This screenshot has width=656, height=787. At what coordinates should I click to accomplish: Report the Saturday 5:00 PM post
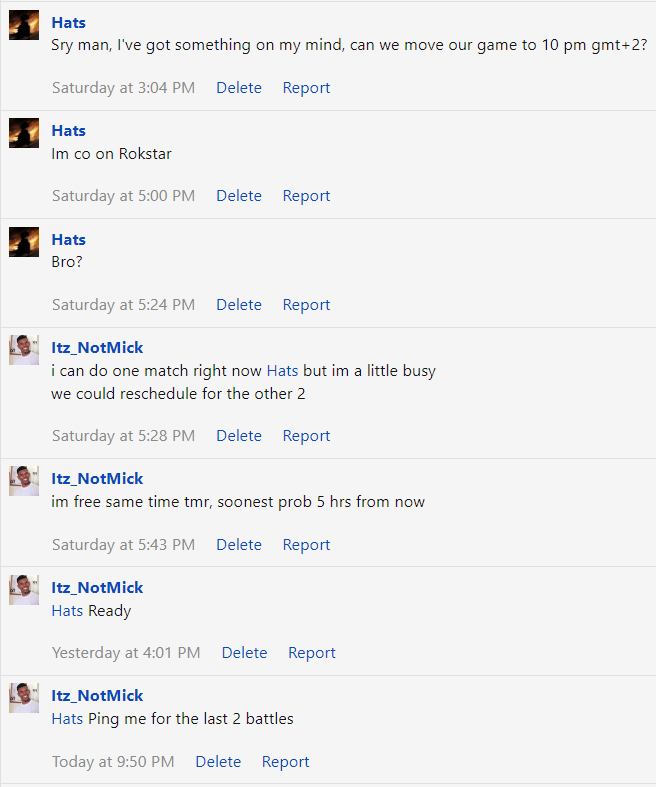(x=306, y=196)
